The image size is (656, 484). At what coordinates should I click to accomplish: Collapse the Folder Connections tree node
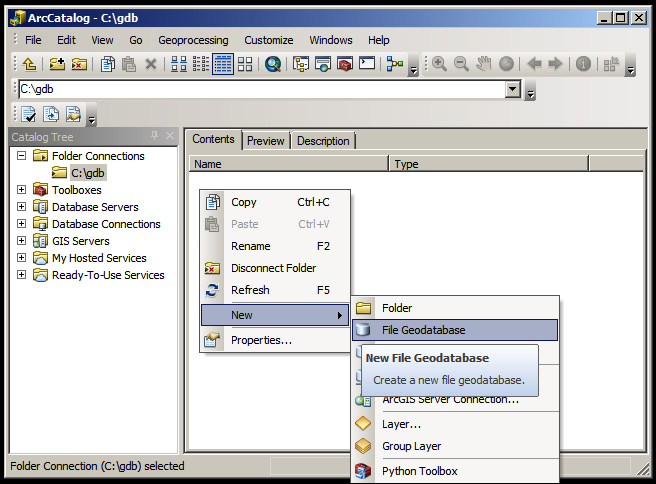coord(21,156)
